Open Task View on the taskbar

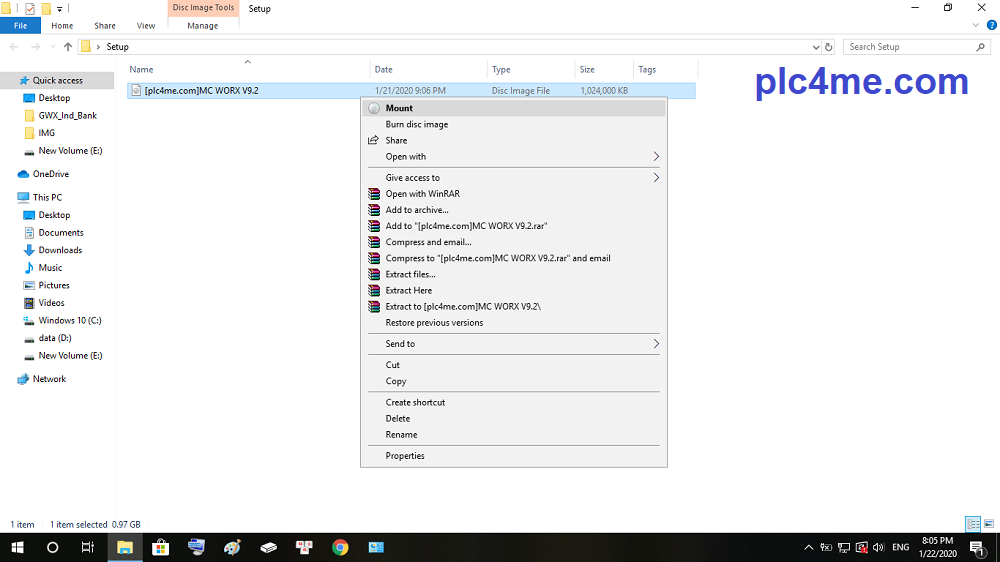click(88, 547)
